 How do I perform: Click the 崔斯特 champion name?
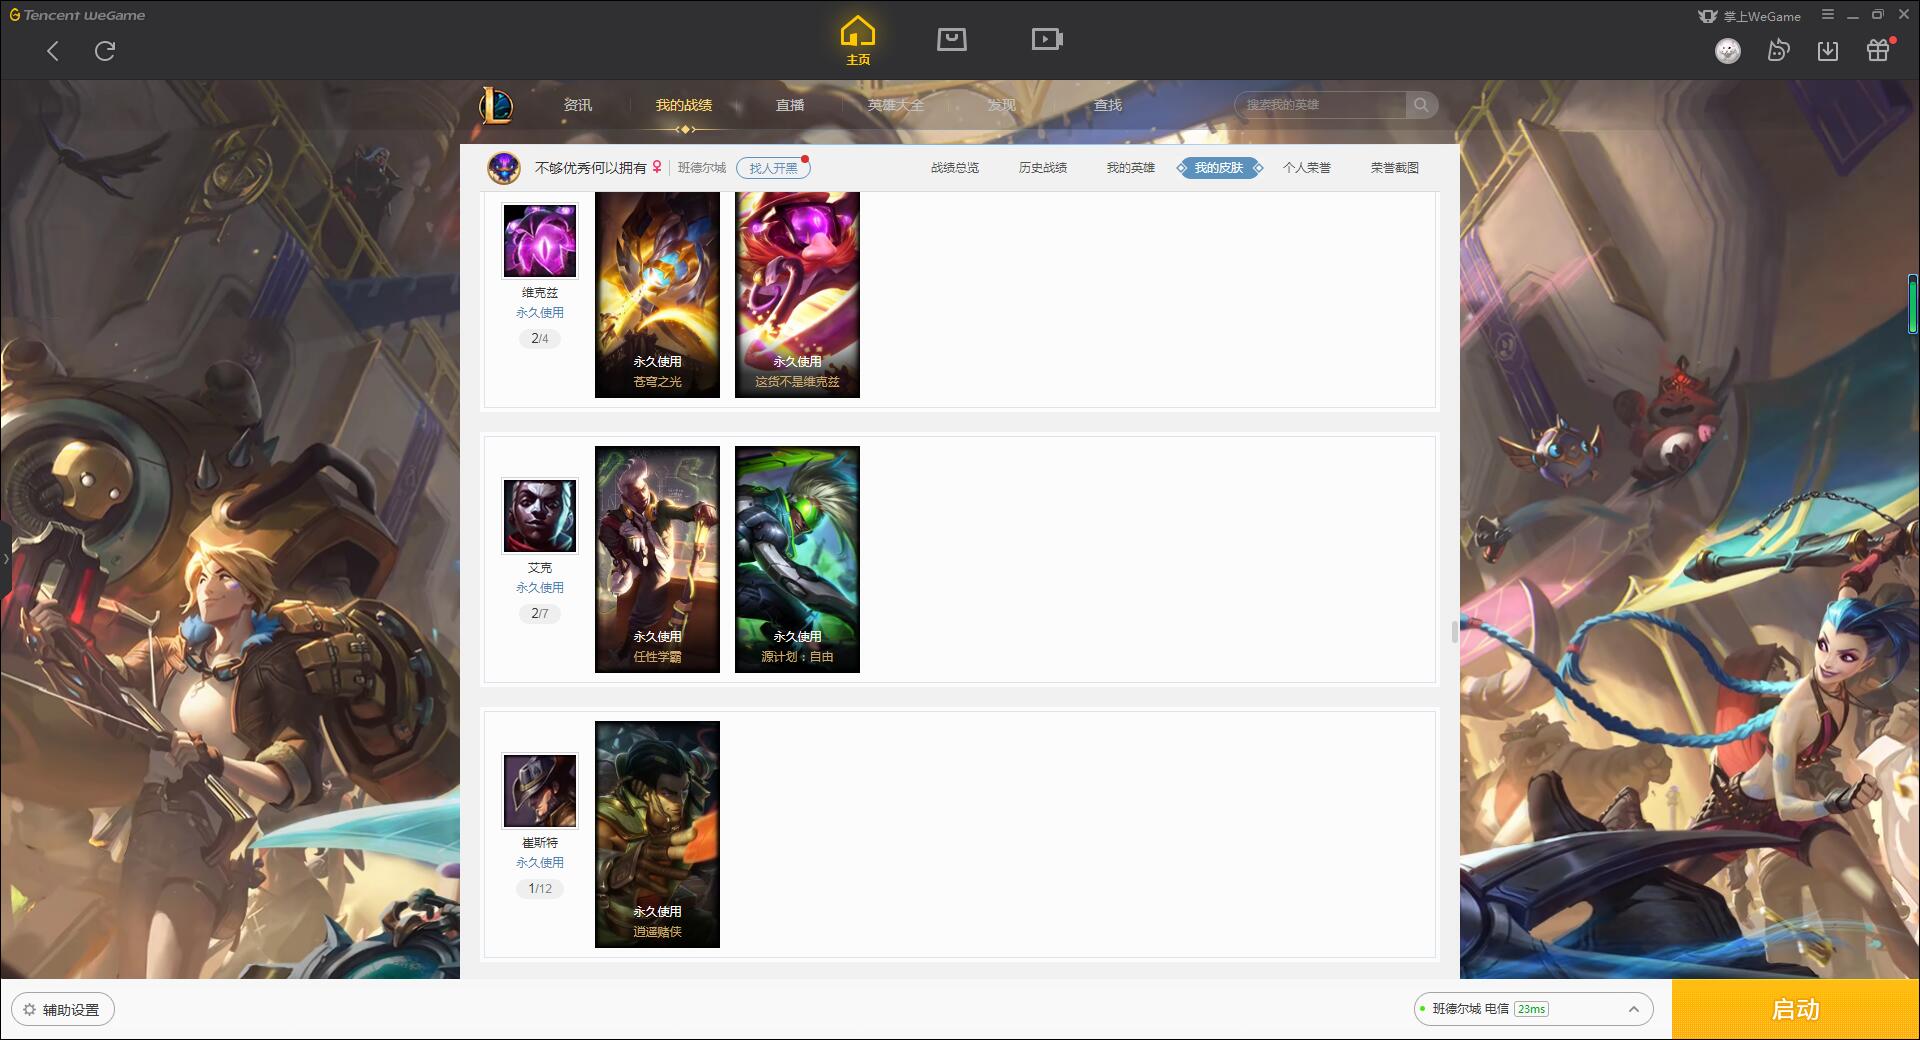coord(540,843)
